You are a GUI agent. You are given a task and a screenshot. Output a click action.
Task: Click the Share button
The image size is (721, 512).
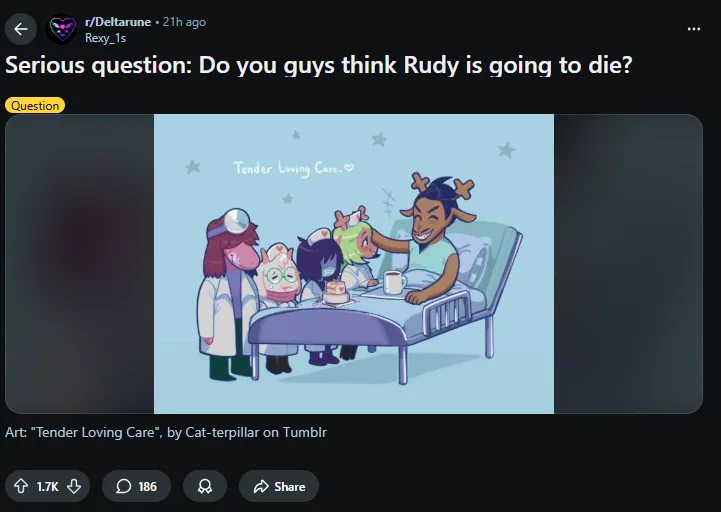point(278,486)
